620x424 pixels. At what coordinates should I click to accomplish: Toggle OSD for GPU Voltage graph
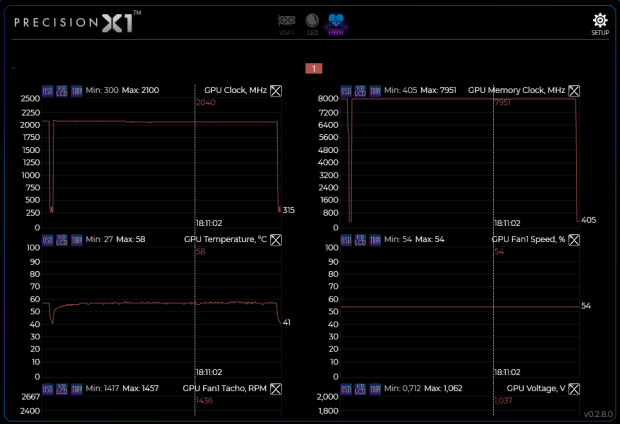point(346,389)
